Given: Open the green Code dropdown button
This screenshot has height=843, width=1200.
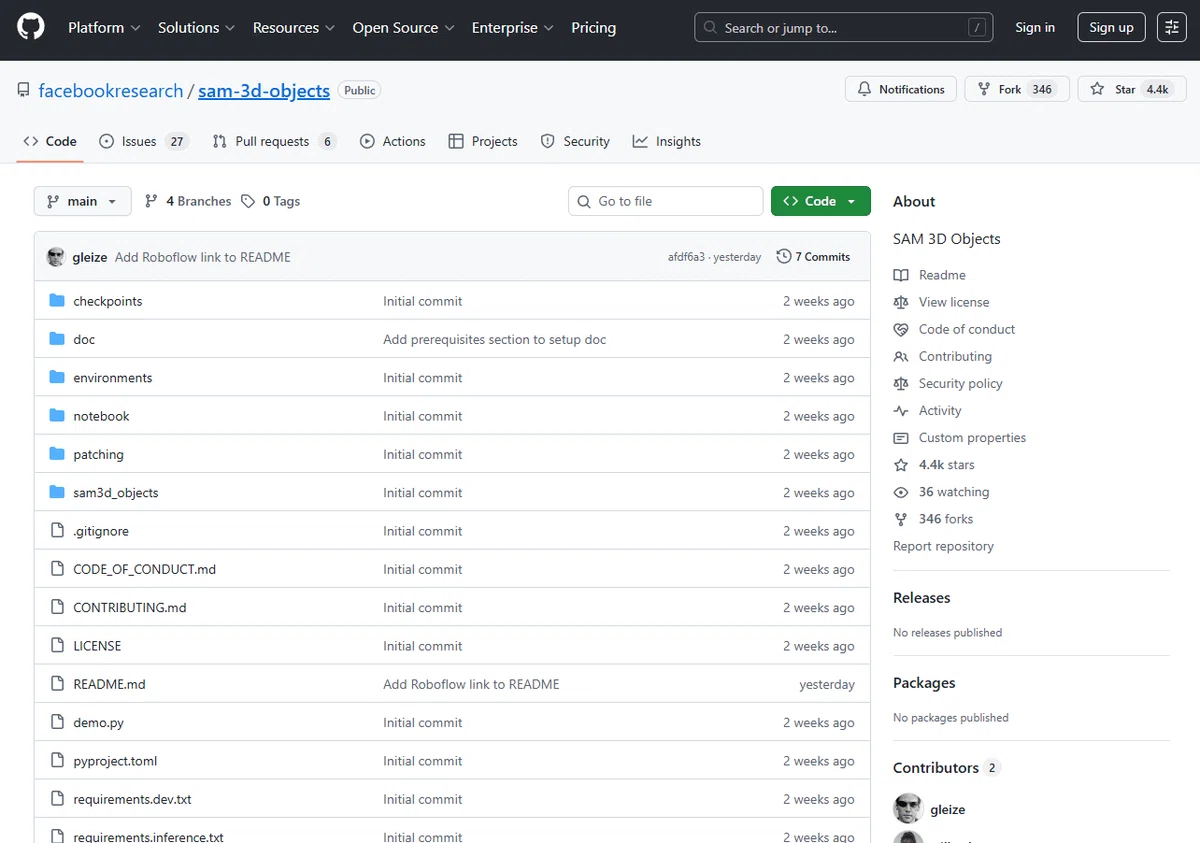Looking at the screenshot, I should [x=820, y=201].
